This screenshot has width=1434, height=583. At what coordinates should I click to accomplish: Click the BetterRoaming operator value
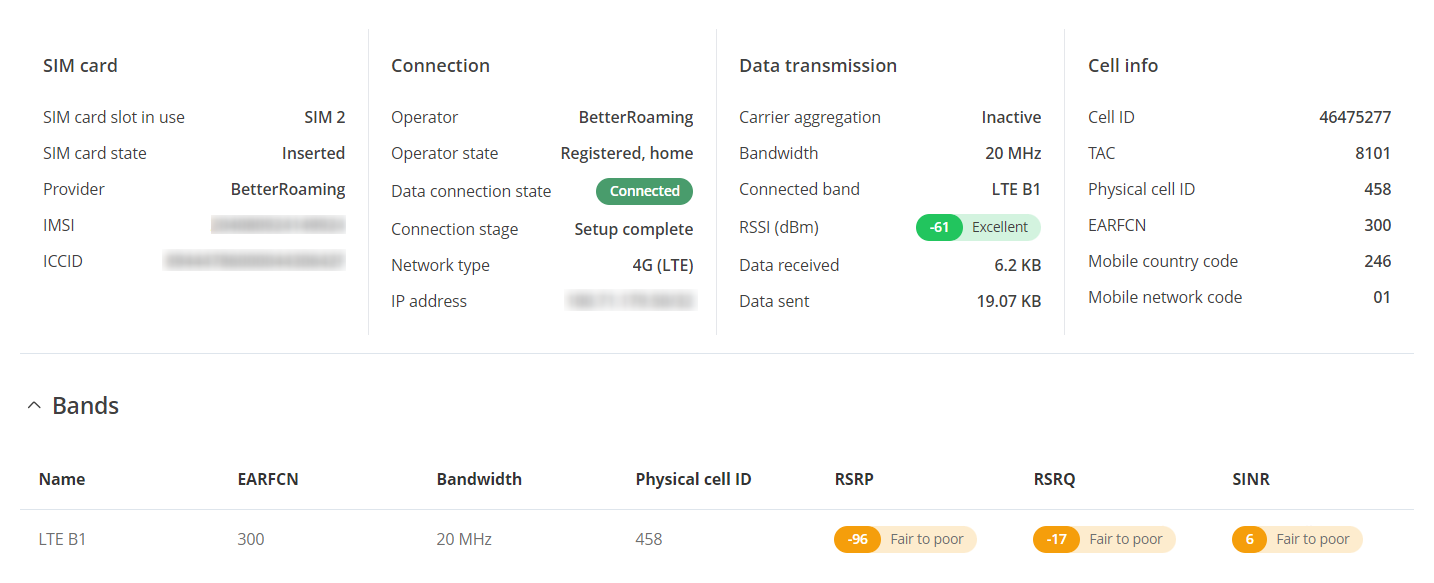636,117
